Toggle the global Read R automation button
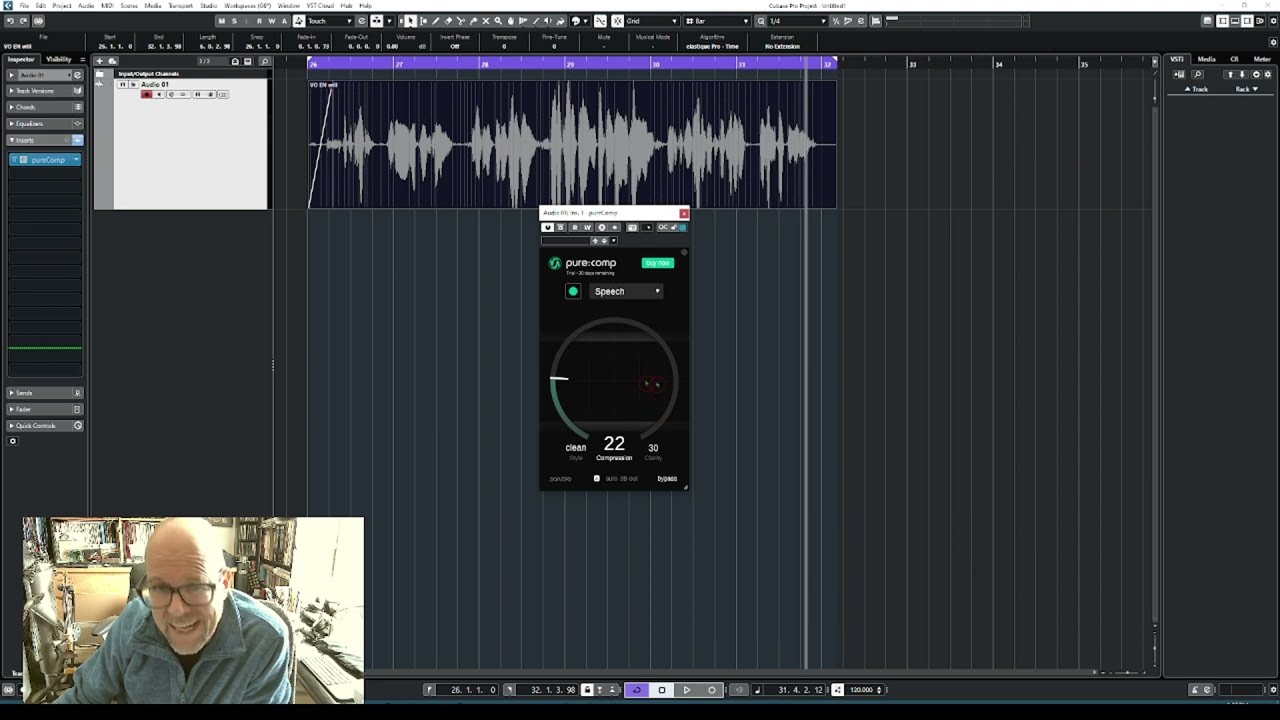 [259, 21]
